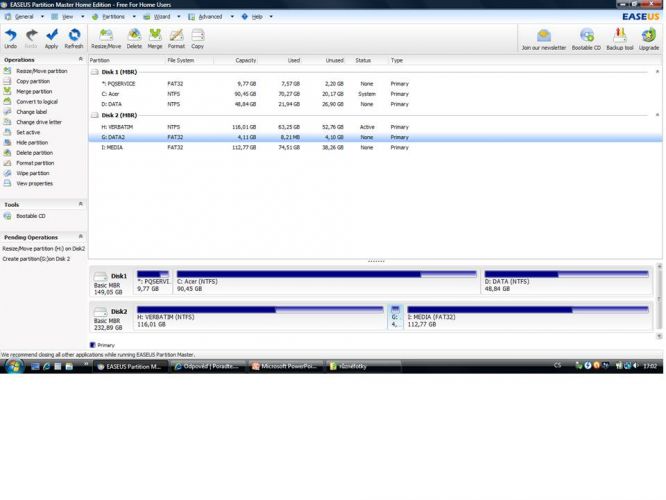
Task: Select the small G: block on Disk2 map
Action: point(395,317)
